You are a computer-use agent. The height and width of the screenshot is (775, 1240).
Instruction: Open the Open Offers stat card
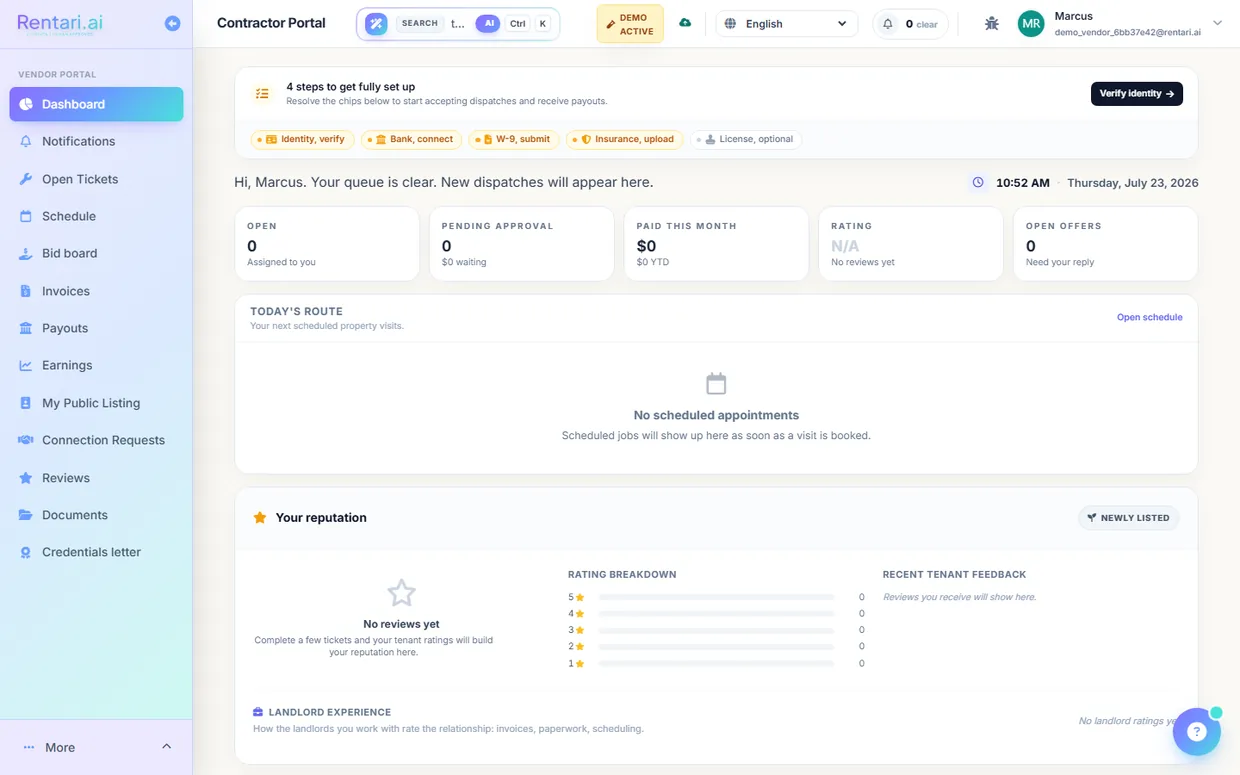(x=1105, y=244)
